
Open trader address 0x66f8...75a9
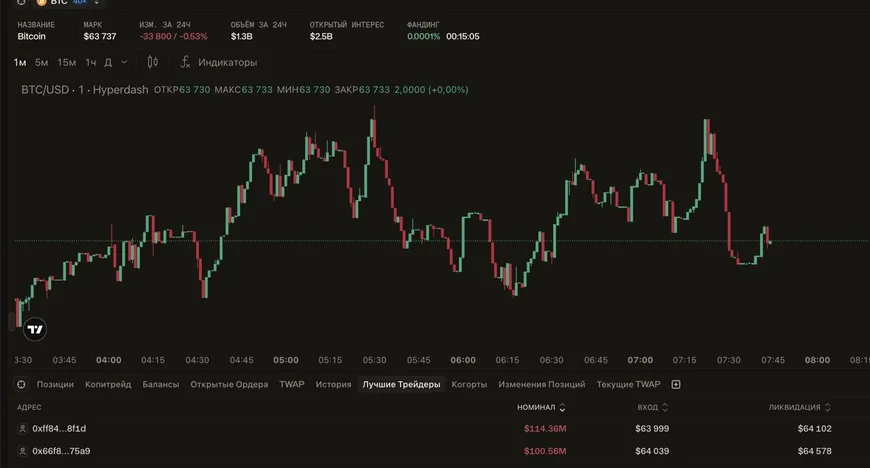pyautogui.click(x=61, y=451)
